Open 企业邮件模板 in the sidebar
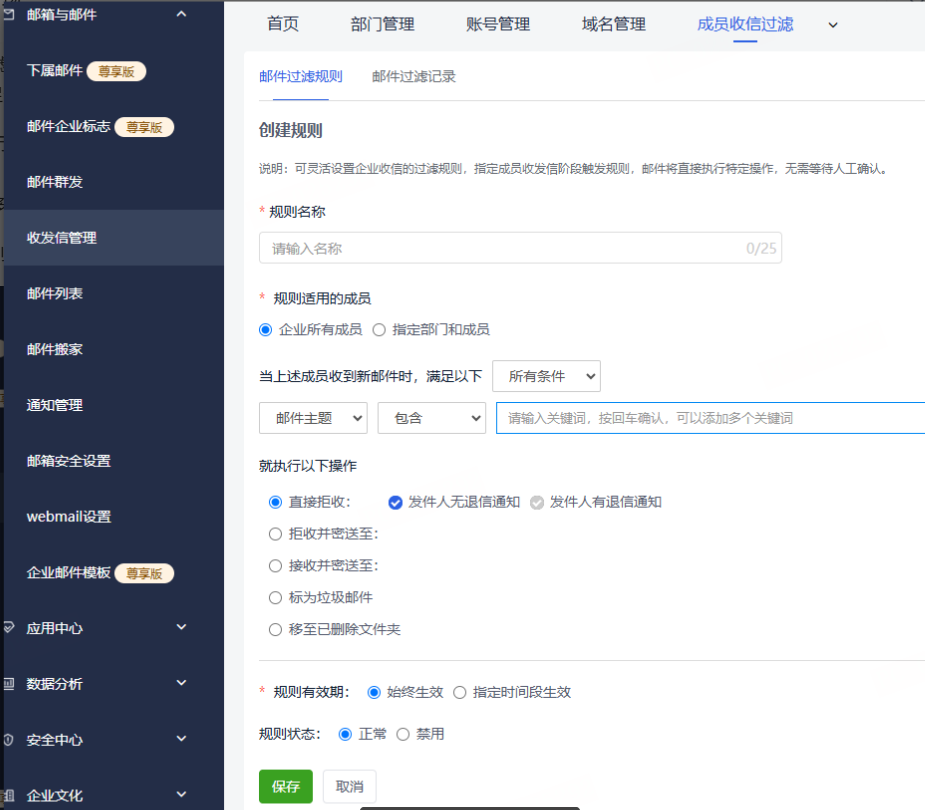This screenshot has height=810, width=925. 68,572
